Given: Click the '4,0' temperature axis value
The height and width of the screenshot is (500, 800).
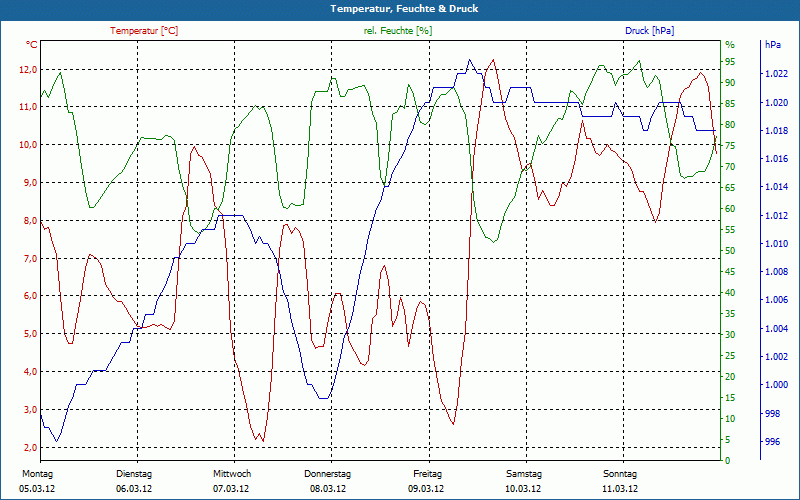Looking at the screenshot, I should [31, 371].
